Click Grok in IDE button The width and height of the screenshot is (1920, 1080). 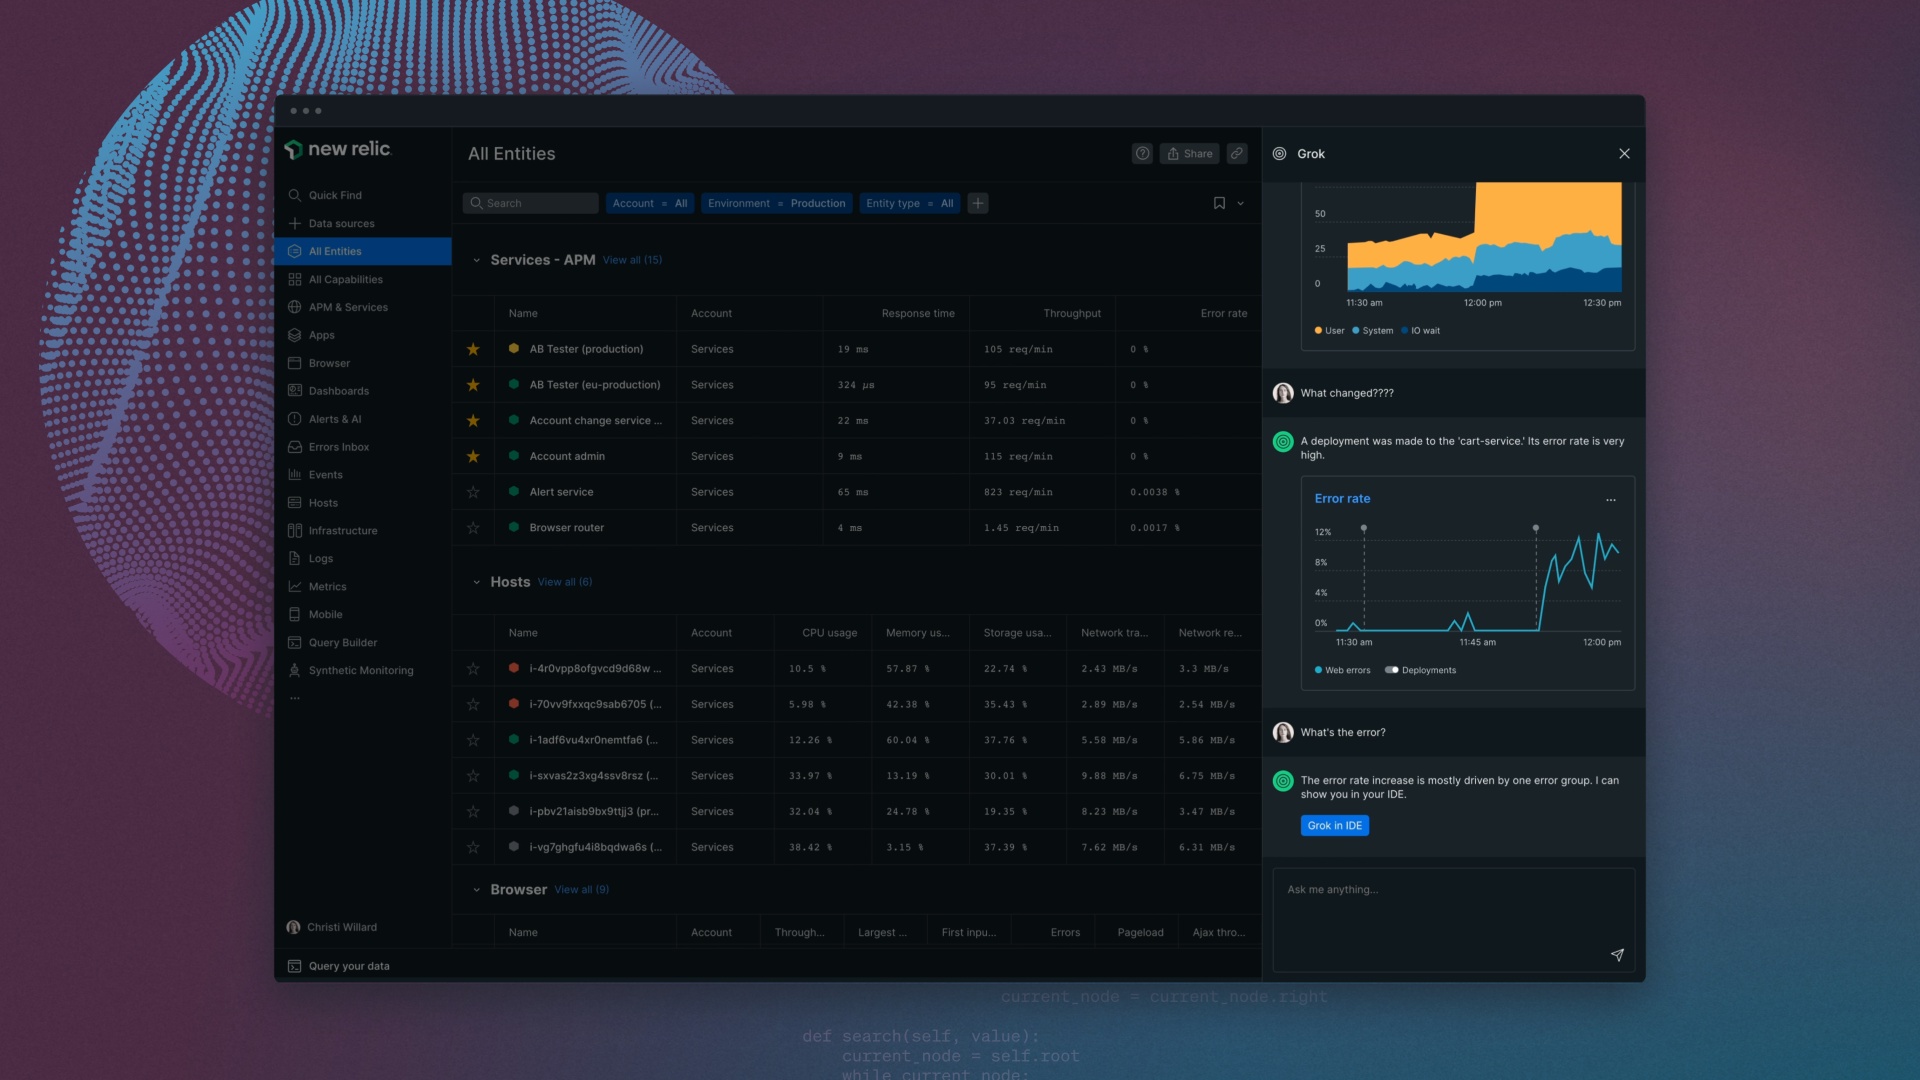(x=1335, y=826)
